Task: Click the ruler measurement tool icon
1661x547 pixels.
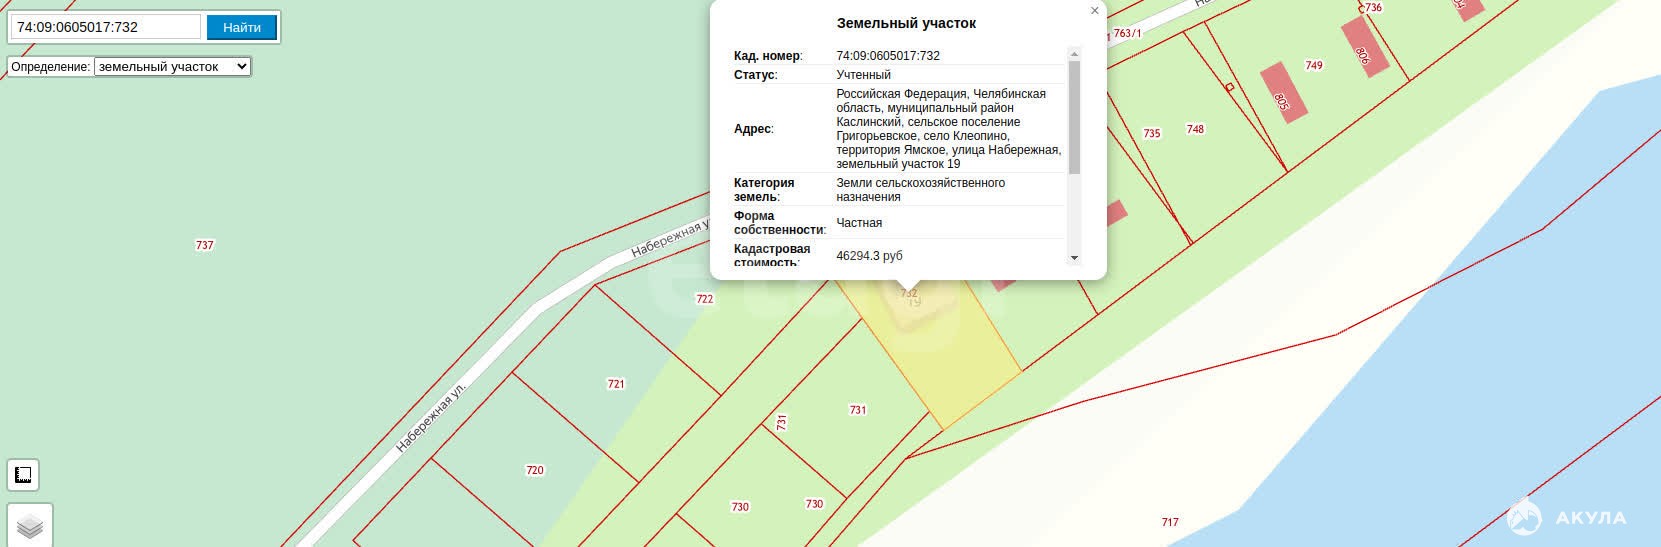Action: pos(23,475)
